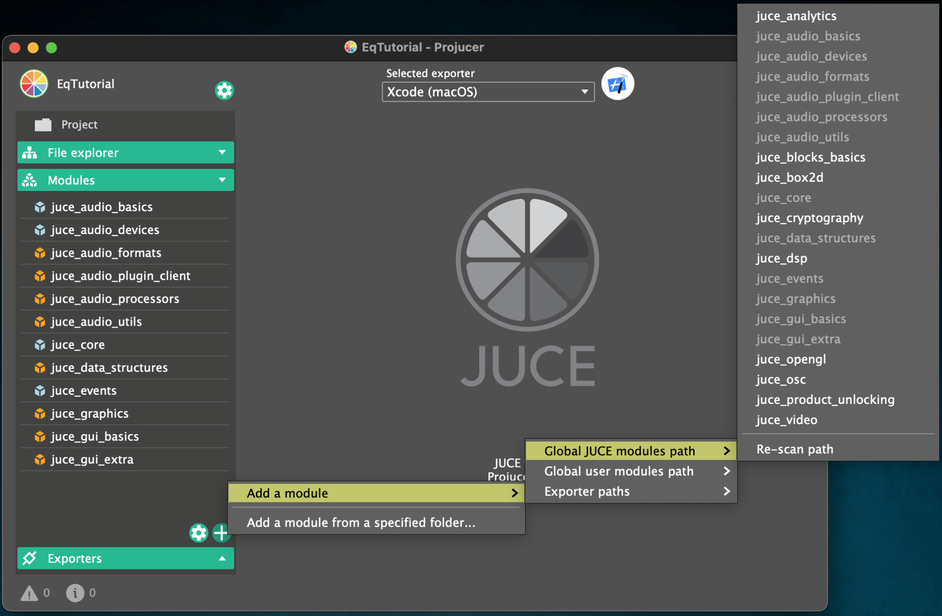Click the EqTutorial colorful project logo
The height and width of the screenshot is (616, 942).
[x=34, y=84]
